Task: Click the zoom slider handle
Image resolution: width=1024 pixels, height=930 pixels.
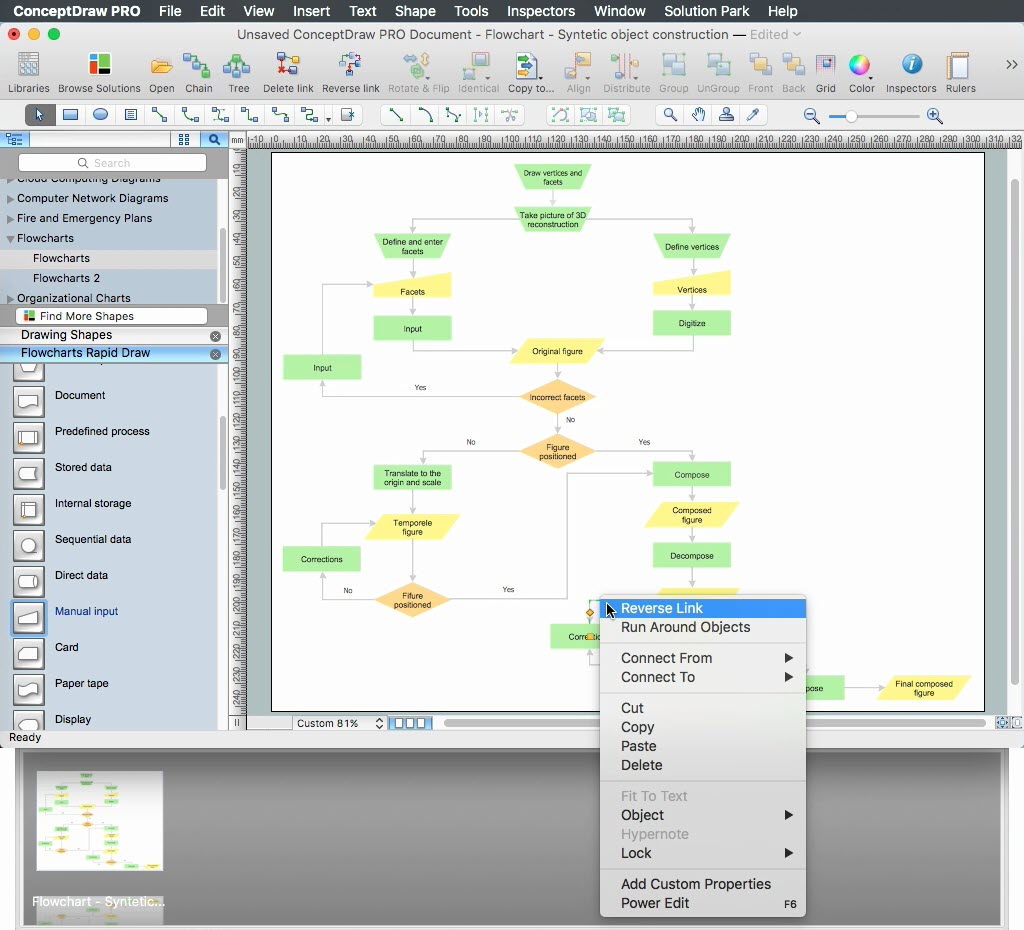Action: tap(851, 116)
